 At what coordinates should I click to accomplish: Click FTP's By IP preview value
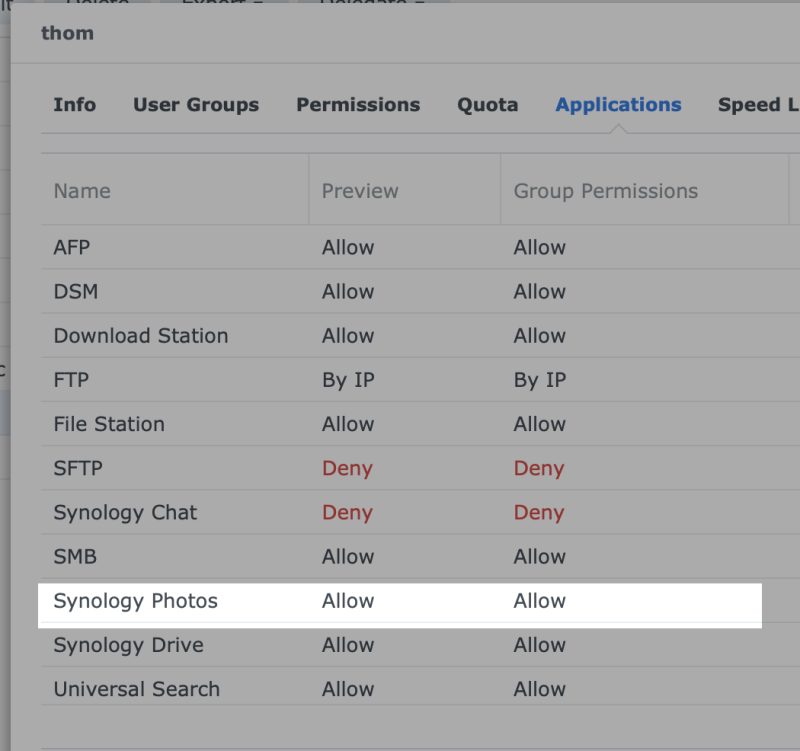point(348,381)
